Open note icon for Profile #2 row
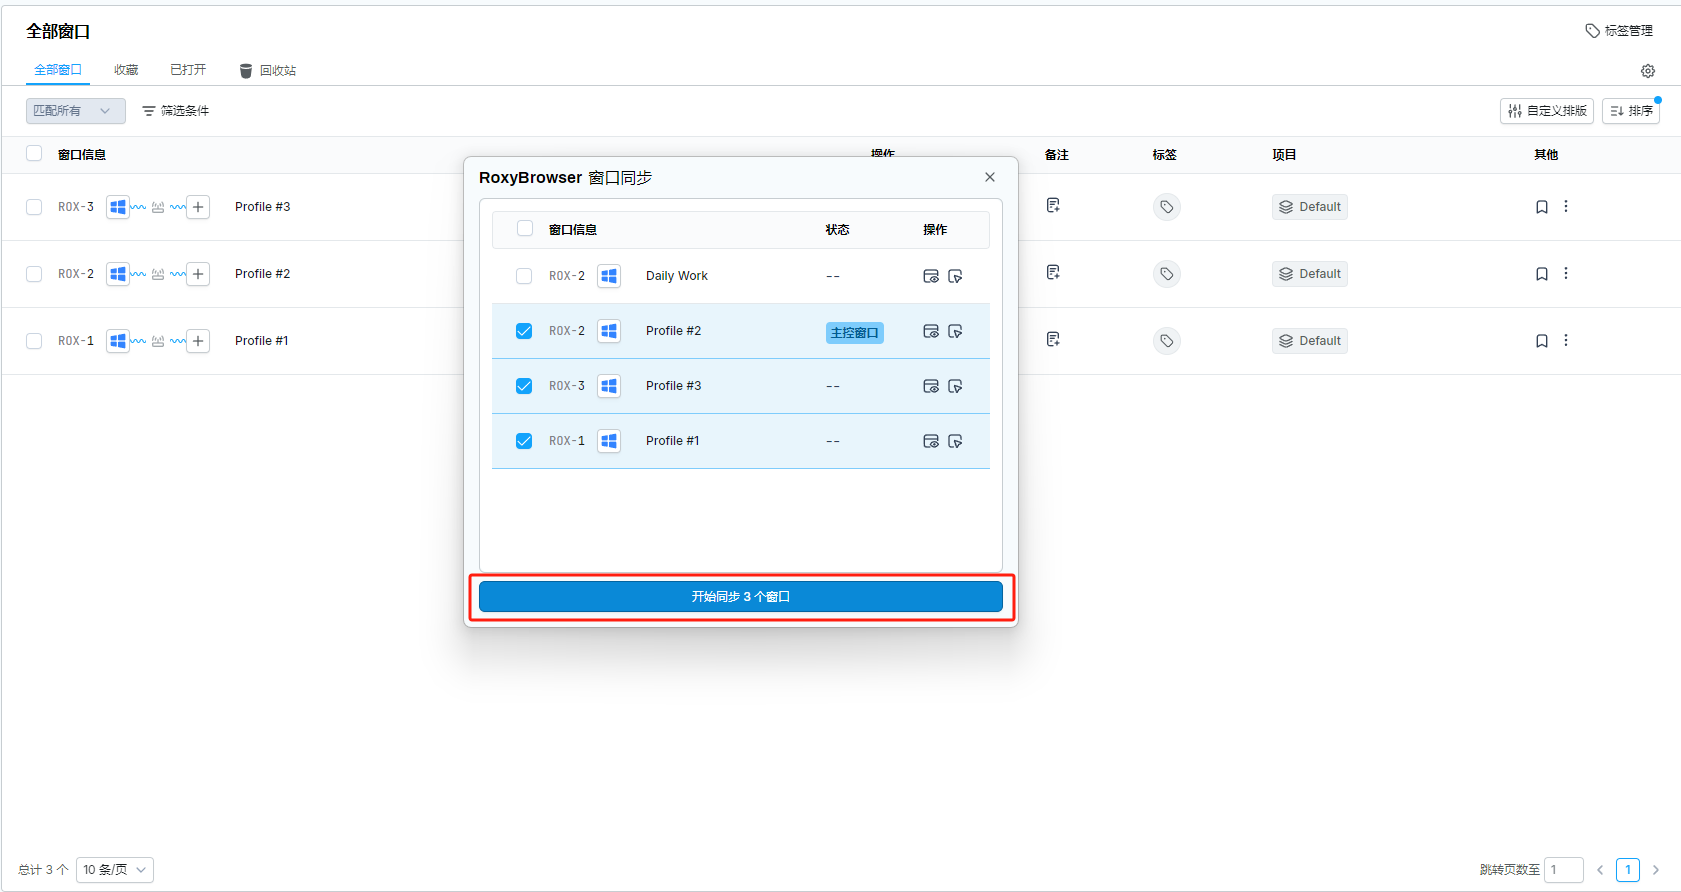Screen dimensions: 1681x892 pyautogui.click(x=1053, y=272)
